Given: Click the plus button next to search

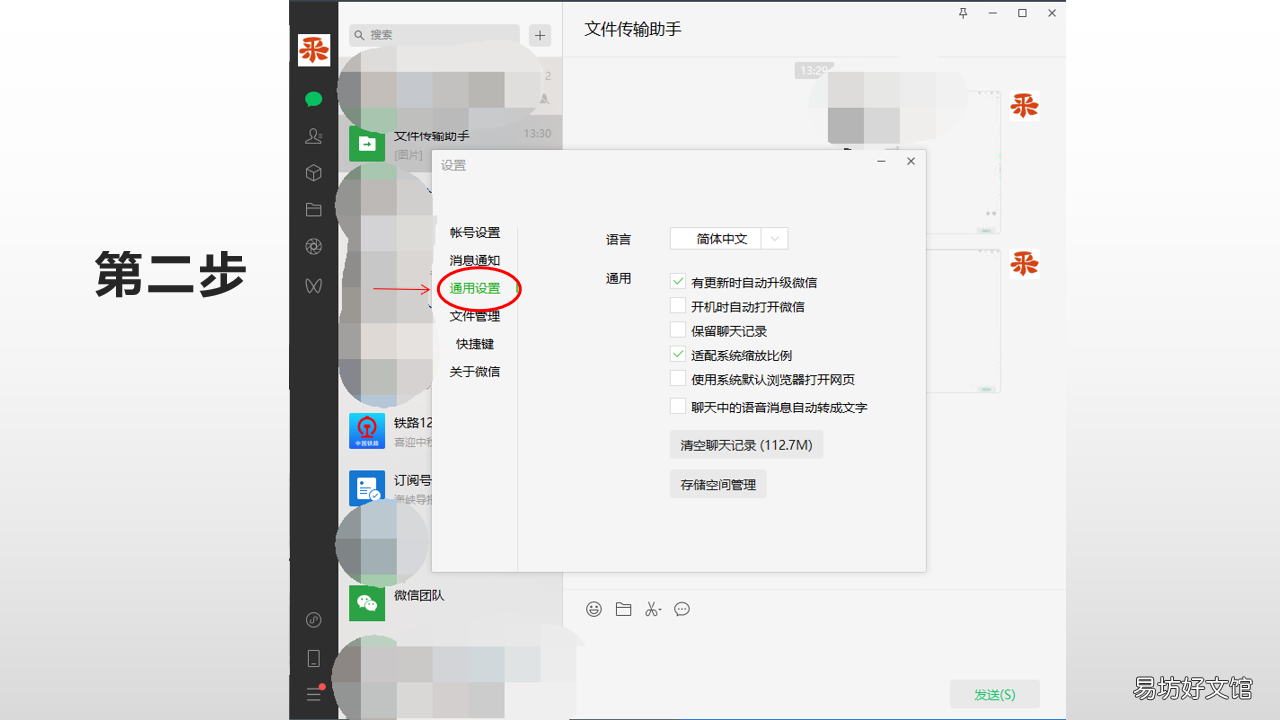Looking at the screenshot, I should [x=540, y=35].
